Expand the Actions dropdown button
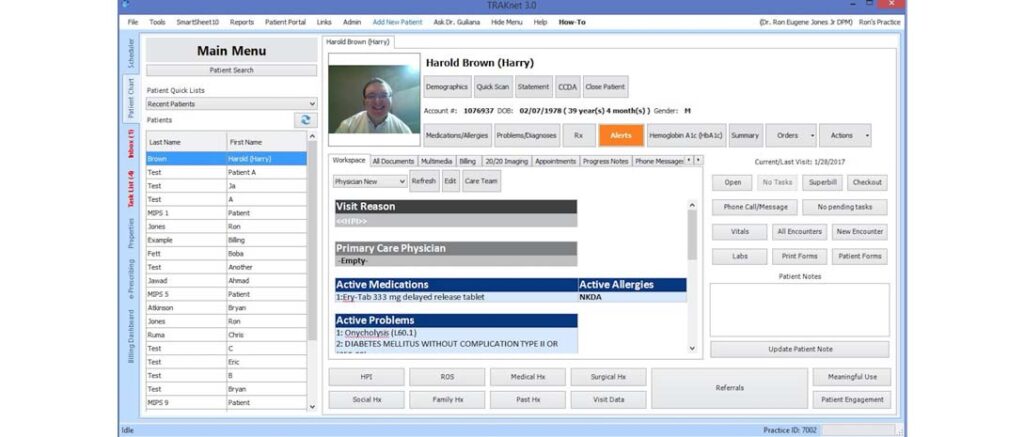This screenshot has height=437, width=1024. pyautogui.click(x=845, y=135)
